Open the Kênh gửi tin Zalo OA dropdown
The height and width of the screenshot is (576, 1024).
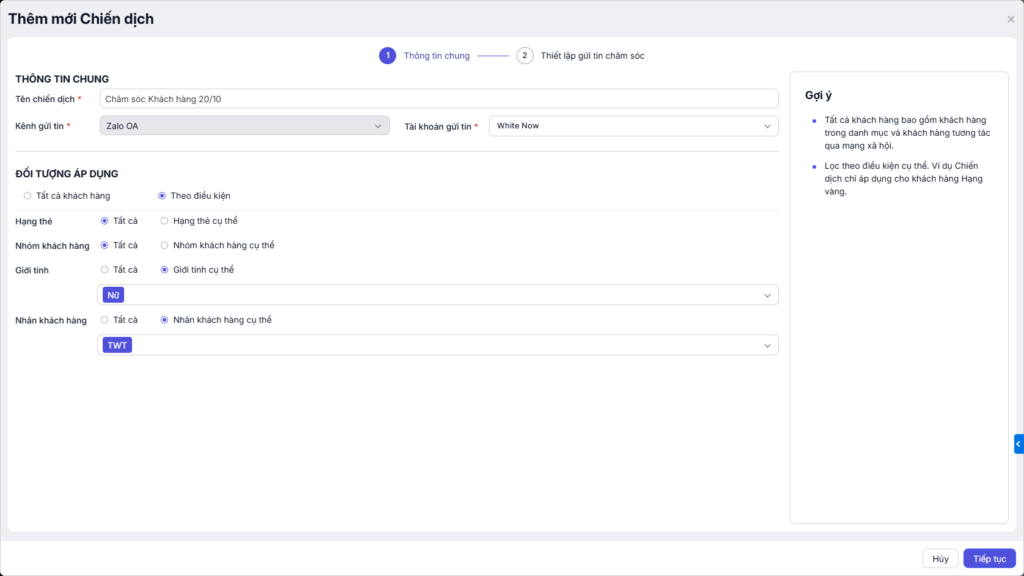tap(244, 126)
